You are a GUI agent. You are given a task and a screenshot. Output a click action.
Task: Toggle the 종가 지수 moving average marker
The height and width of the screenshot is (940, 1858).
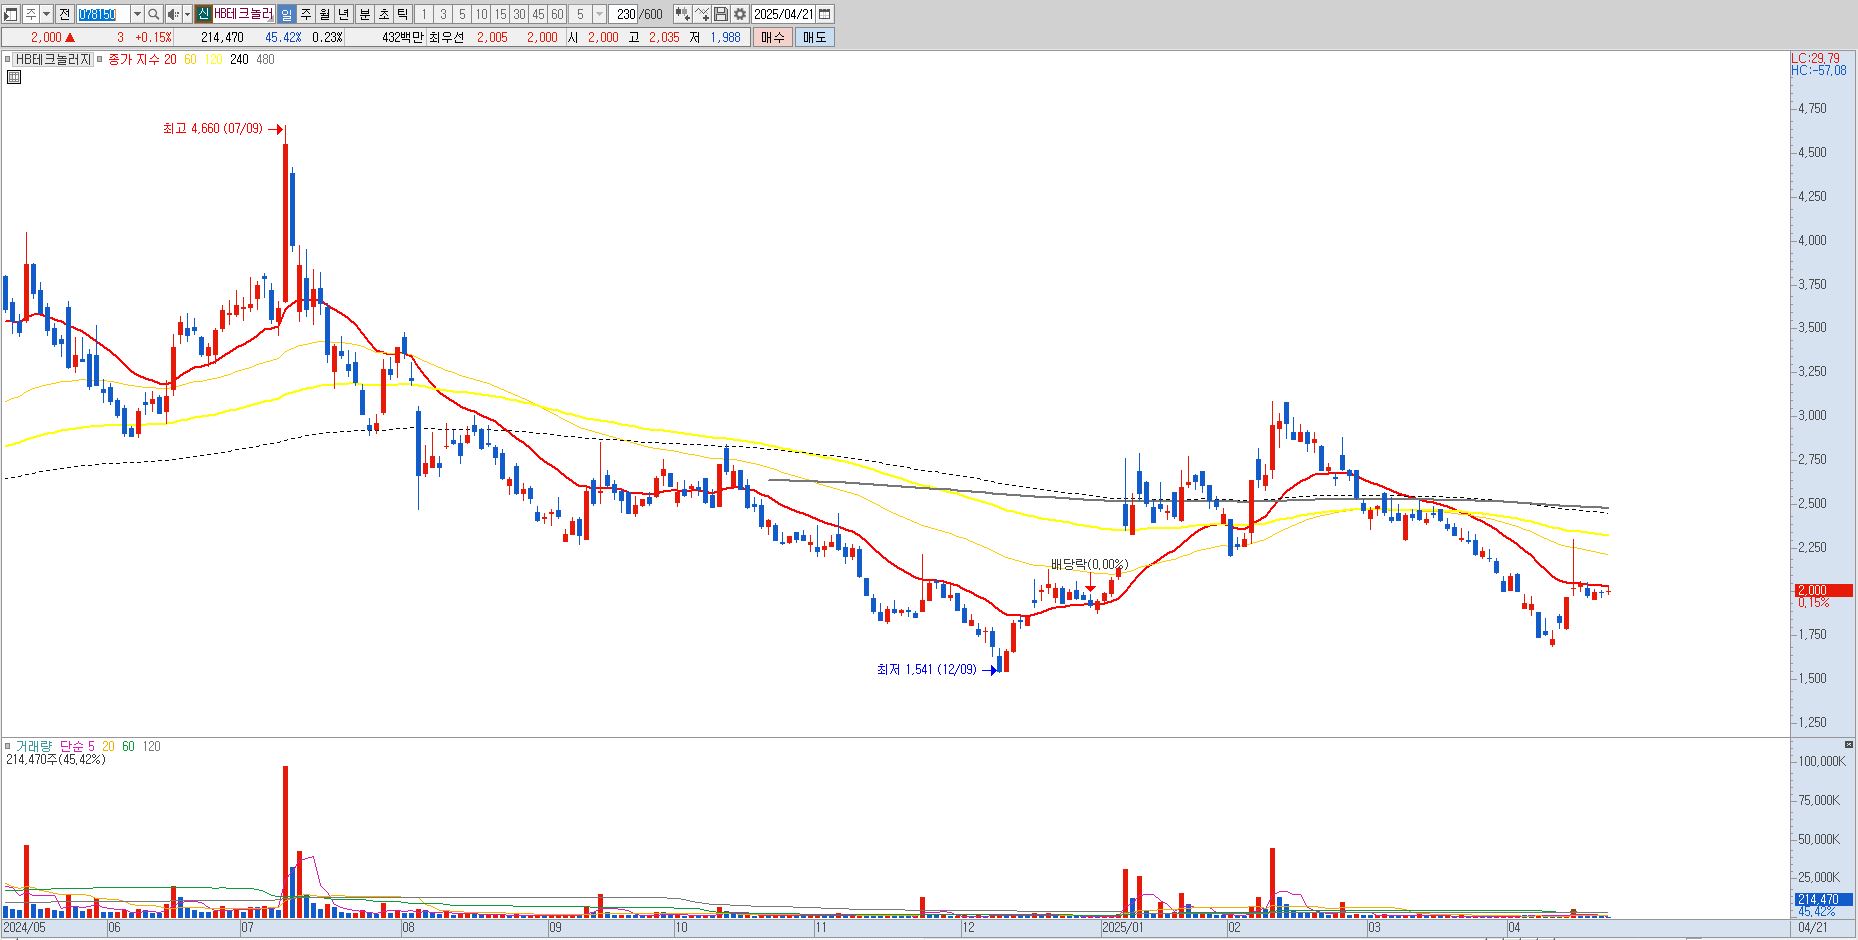[100, 60]
